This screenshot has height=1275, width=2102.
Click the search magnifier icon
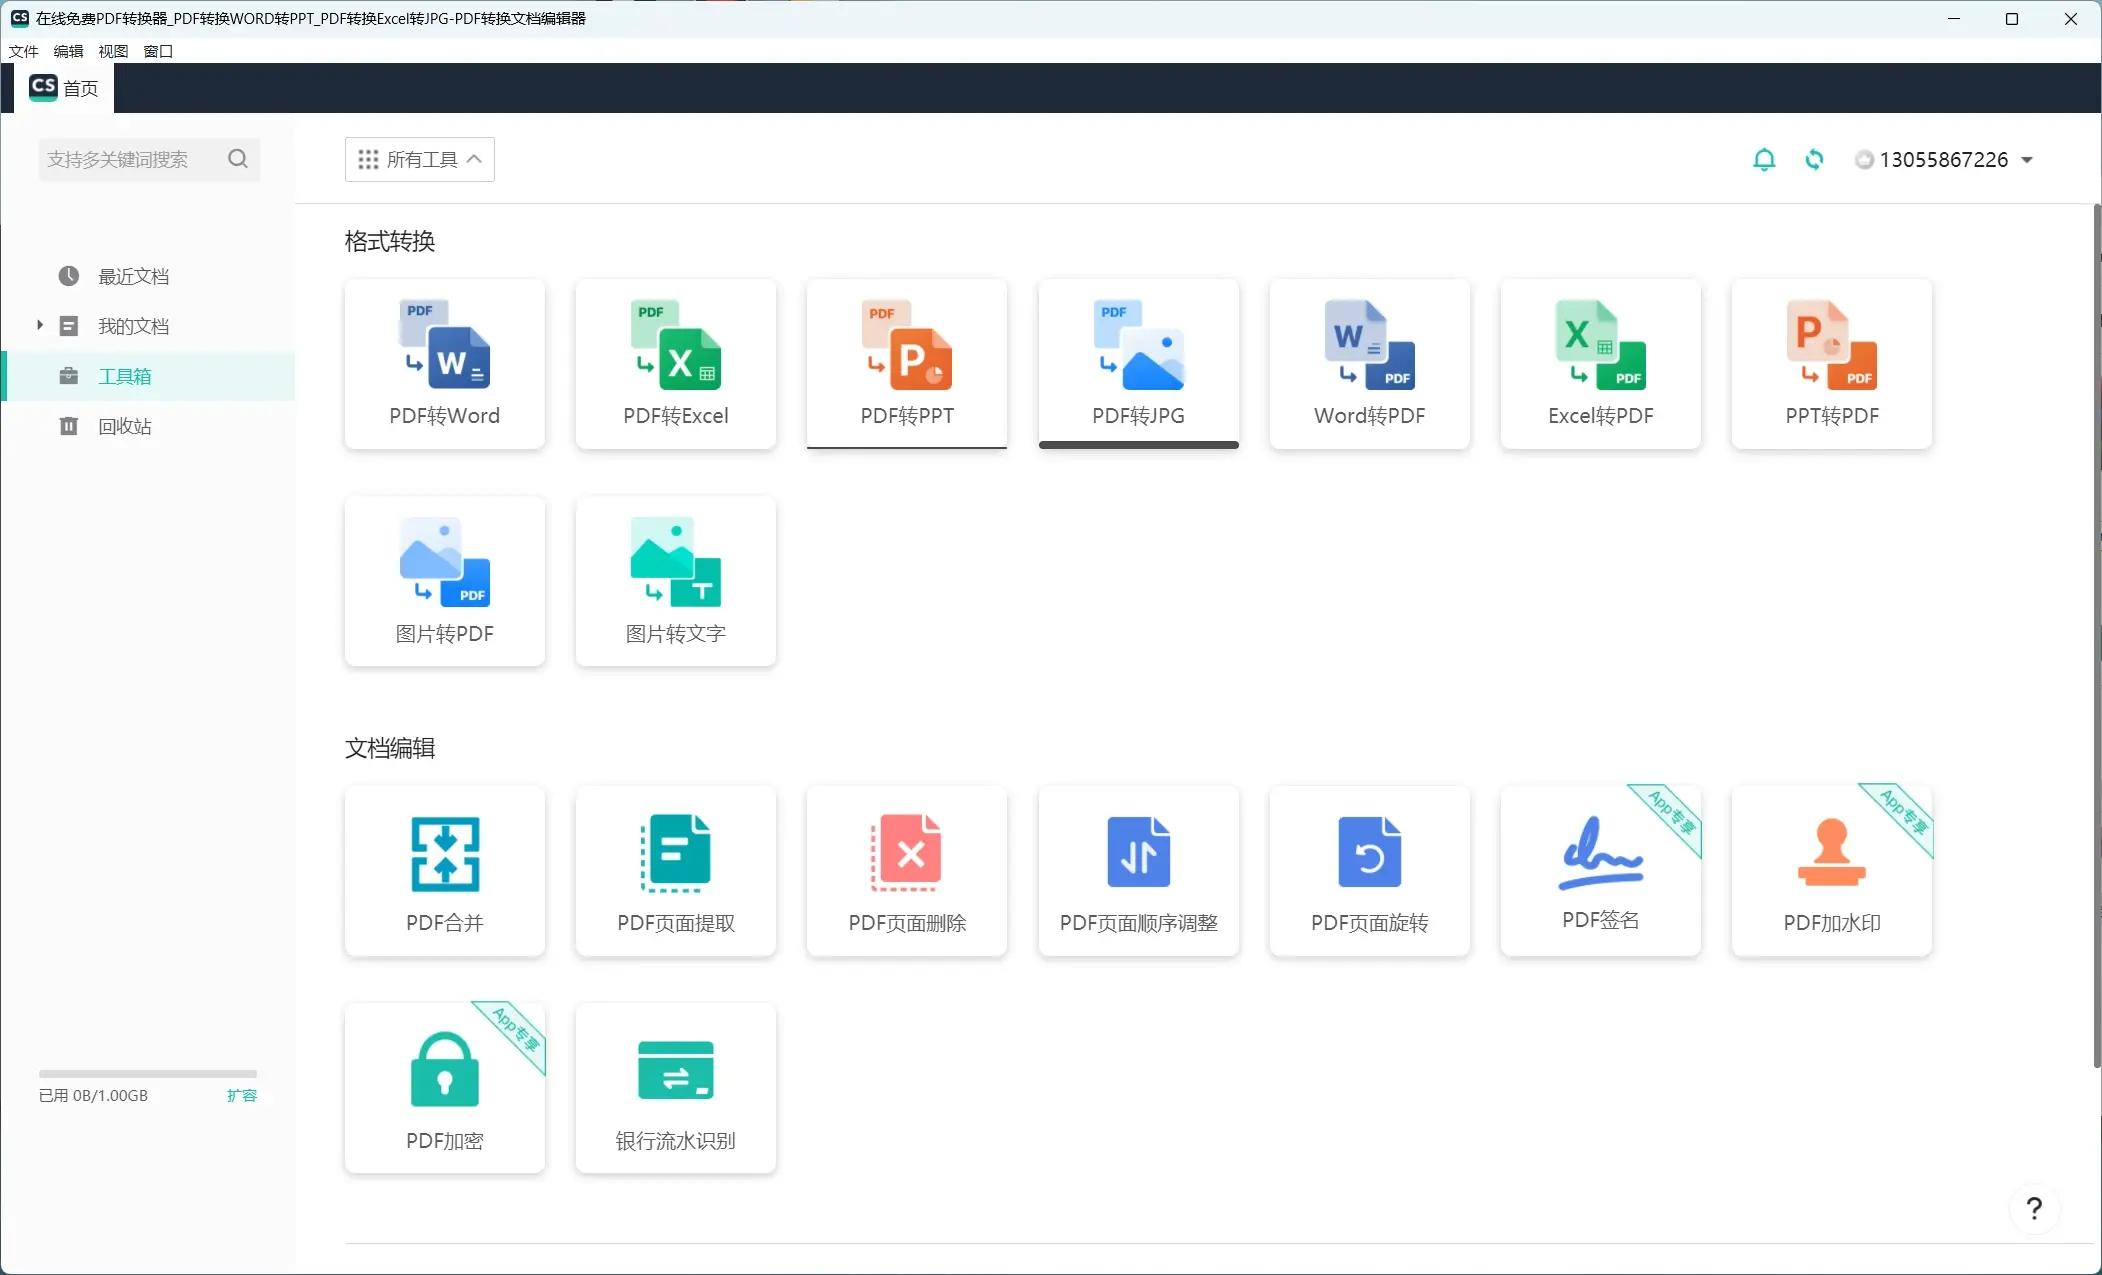click(237, 159)
